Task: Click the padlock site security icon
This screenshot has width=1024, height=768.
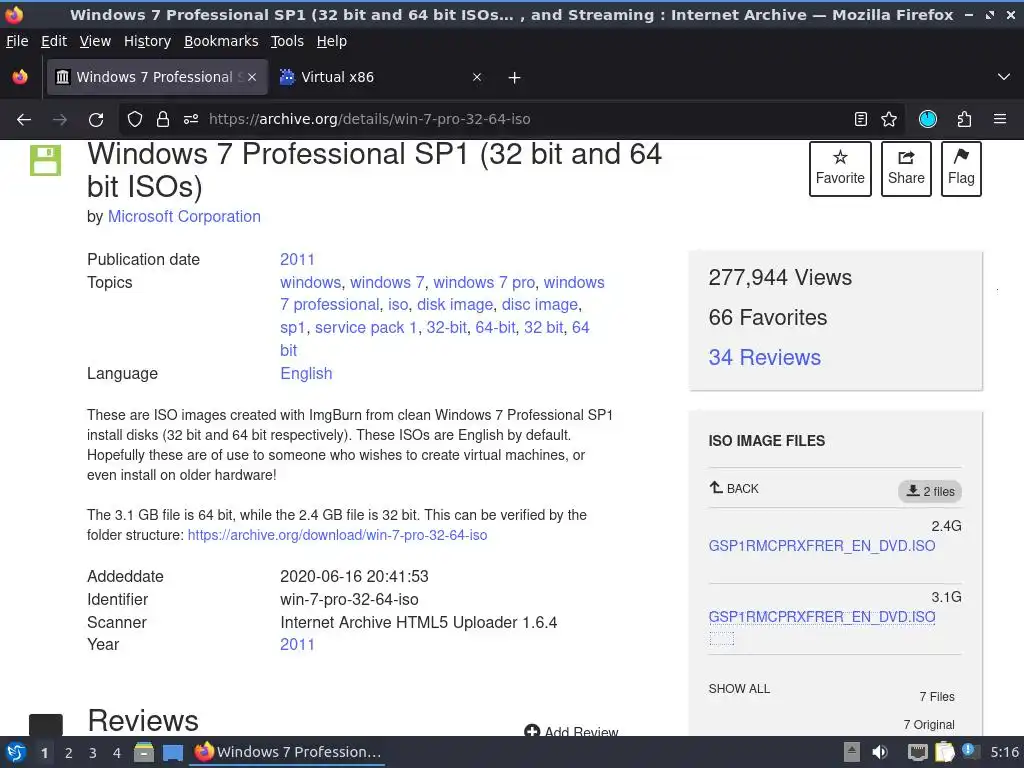Action: click(163, 120)
